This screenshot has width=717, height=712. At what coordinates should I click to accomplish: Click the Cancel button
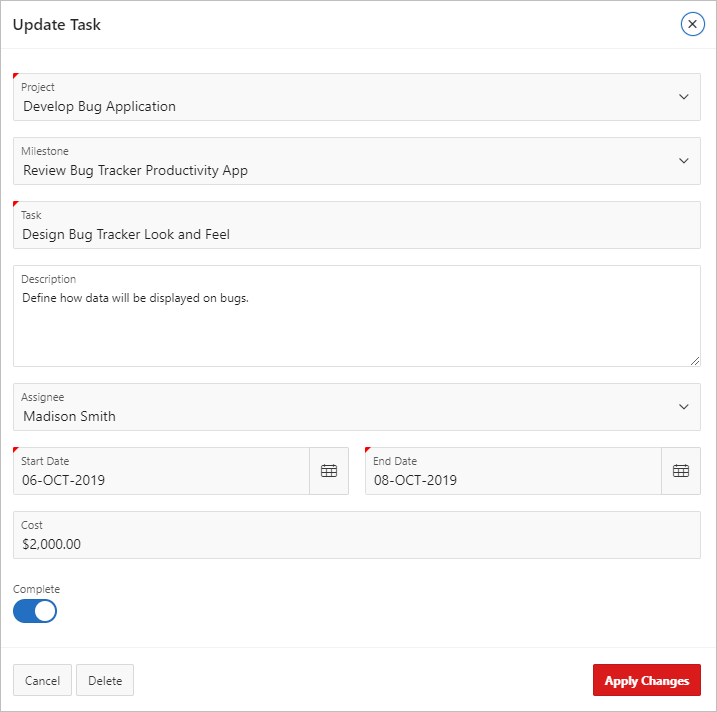point(42,680)
